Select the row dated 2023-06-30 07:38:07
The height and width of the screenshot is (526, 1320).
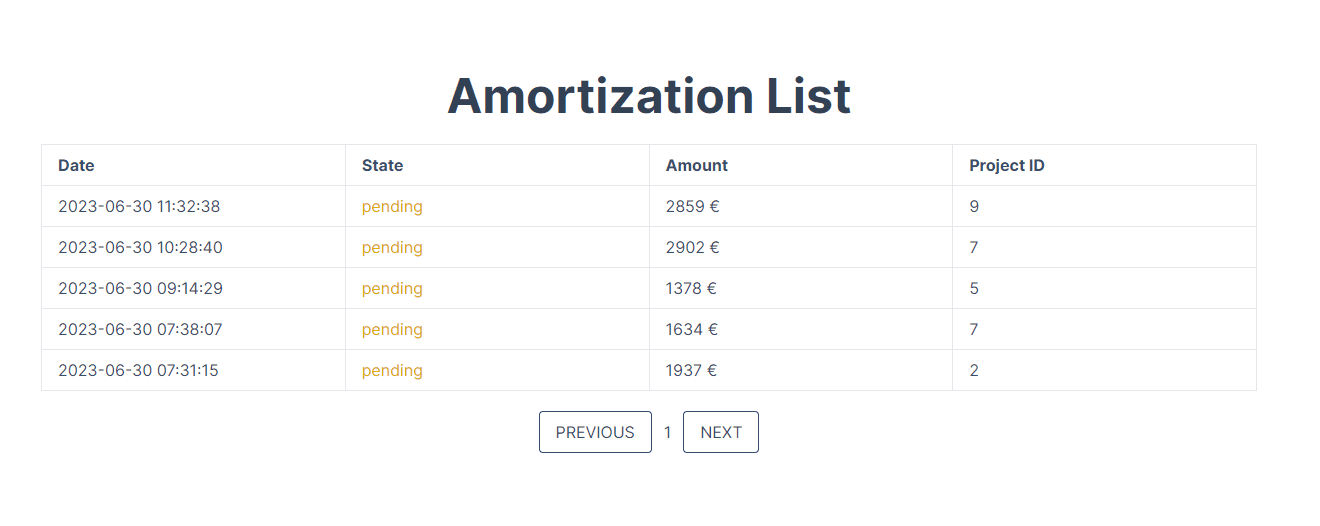(648, 329)
